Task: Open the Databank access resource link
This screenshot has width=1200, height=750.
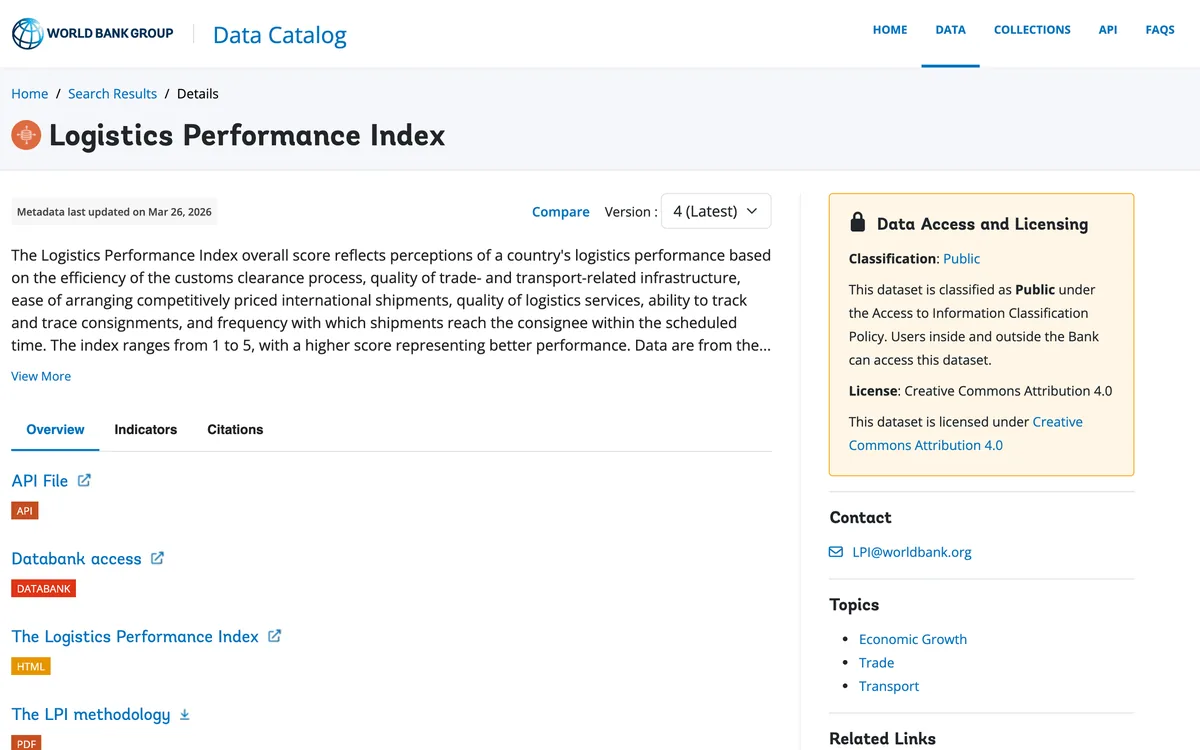Action: pos(76,558)
